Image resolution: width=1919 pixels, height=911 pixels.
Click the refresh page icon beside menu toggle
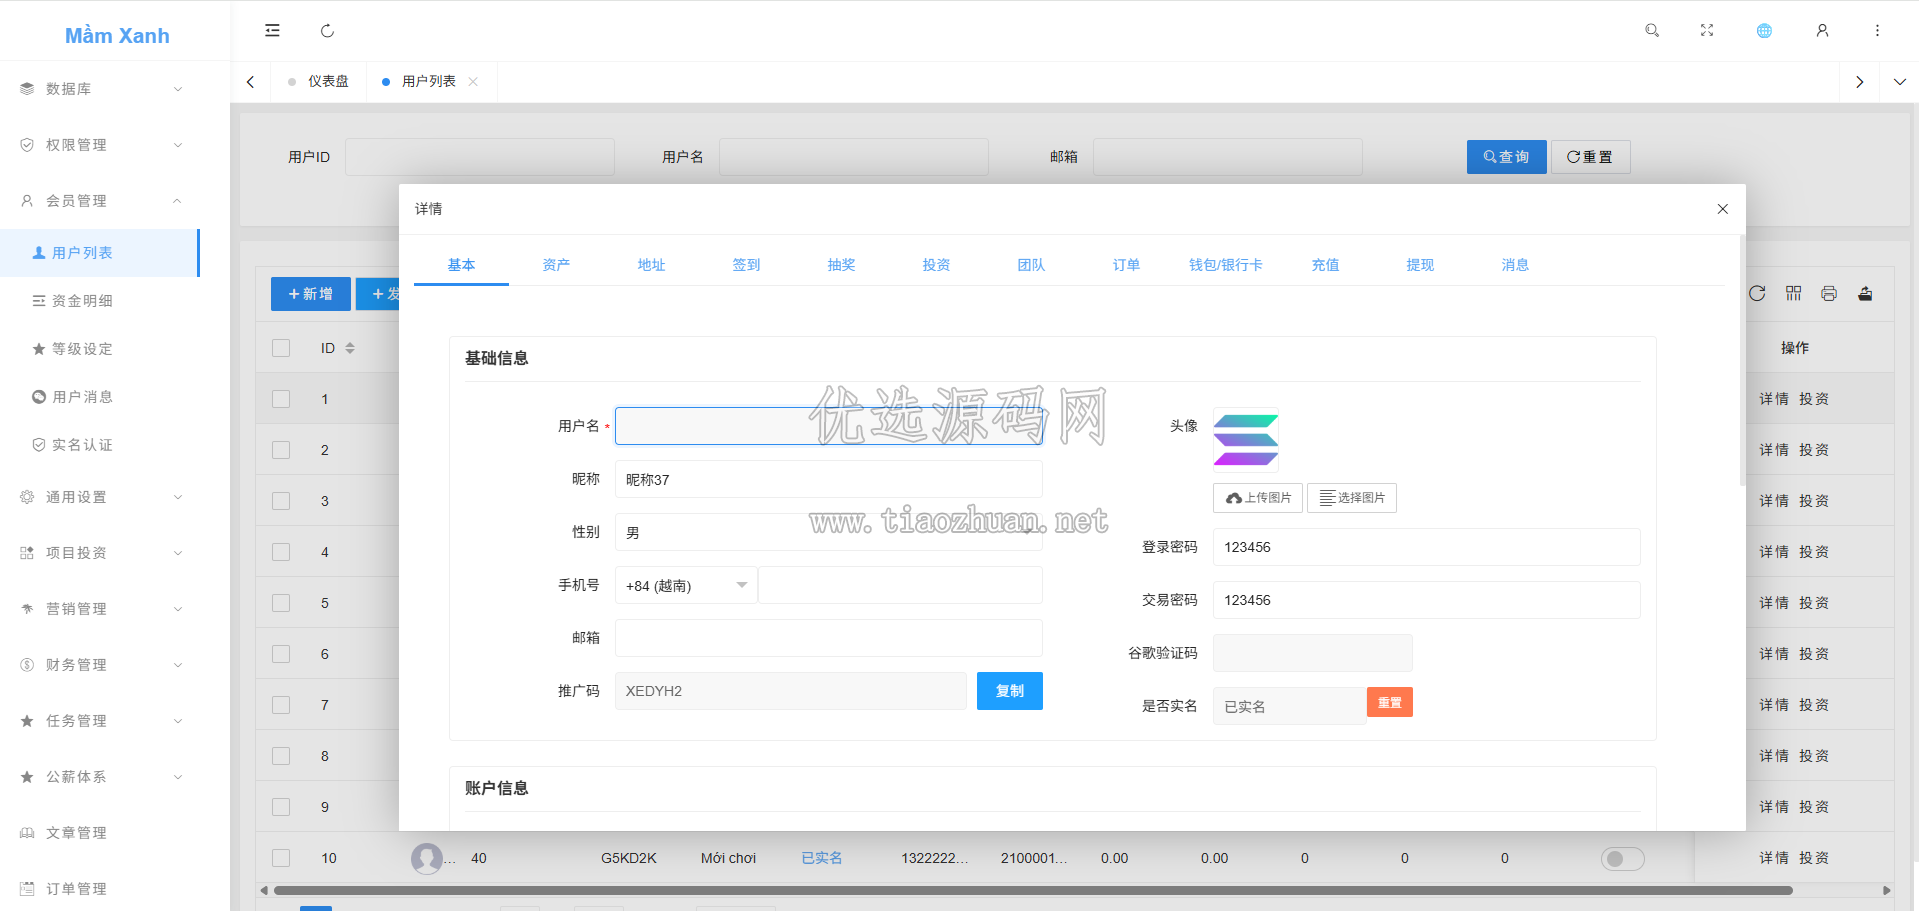pyautogui.click(x=327, y=31)
